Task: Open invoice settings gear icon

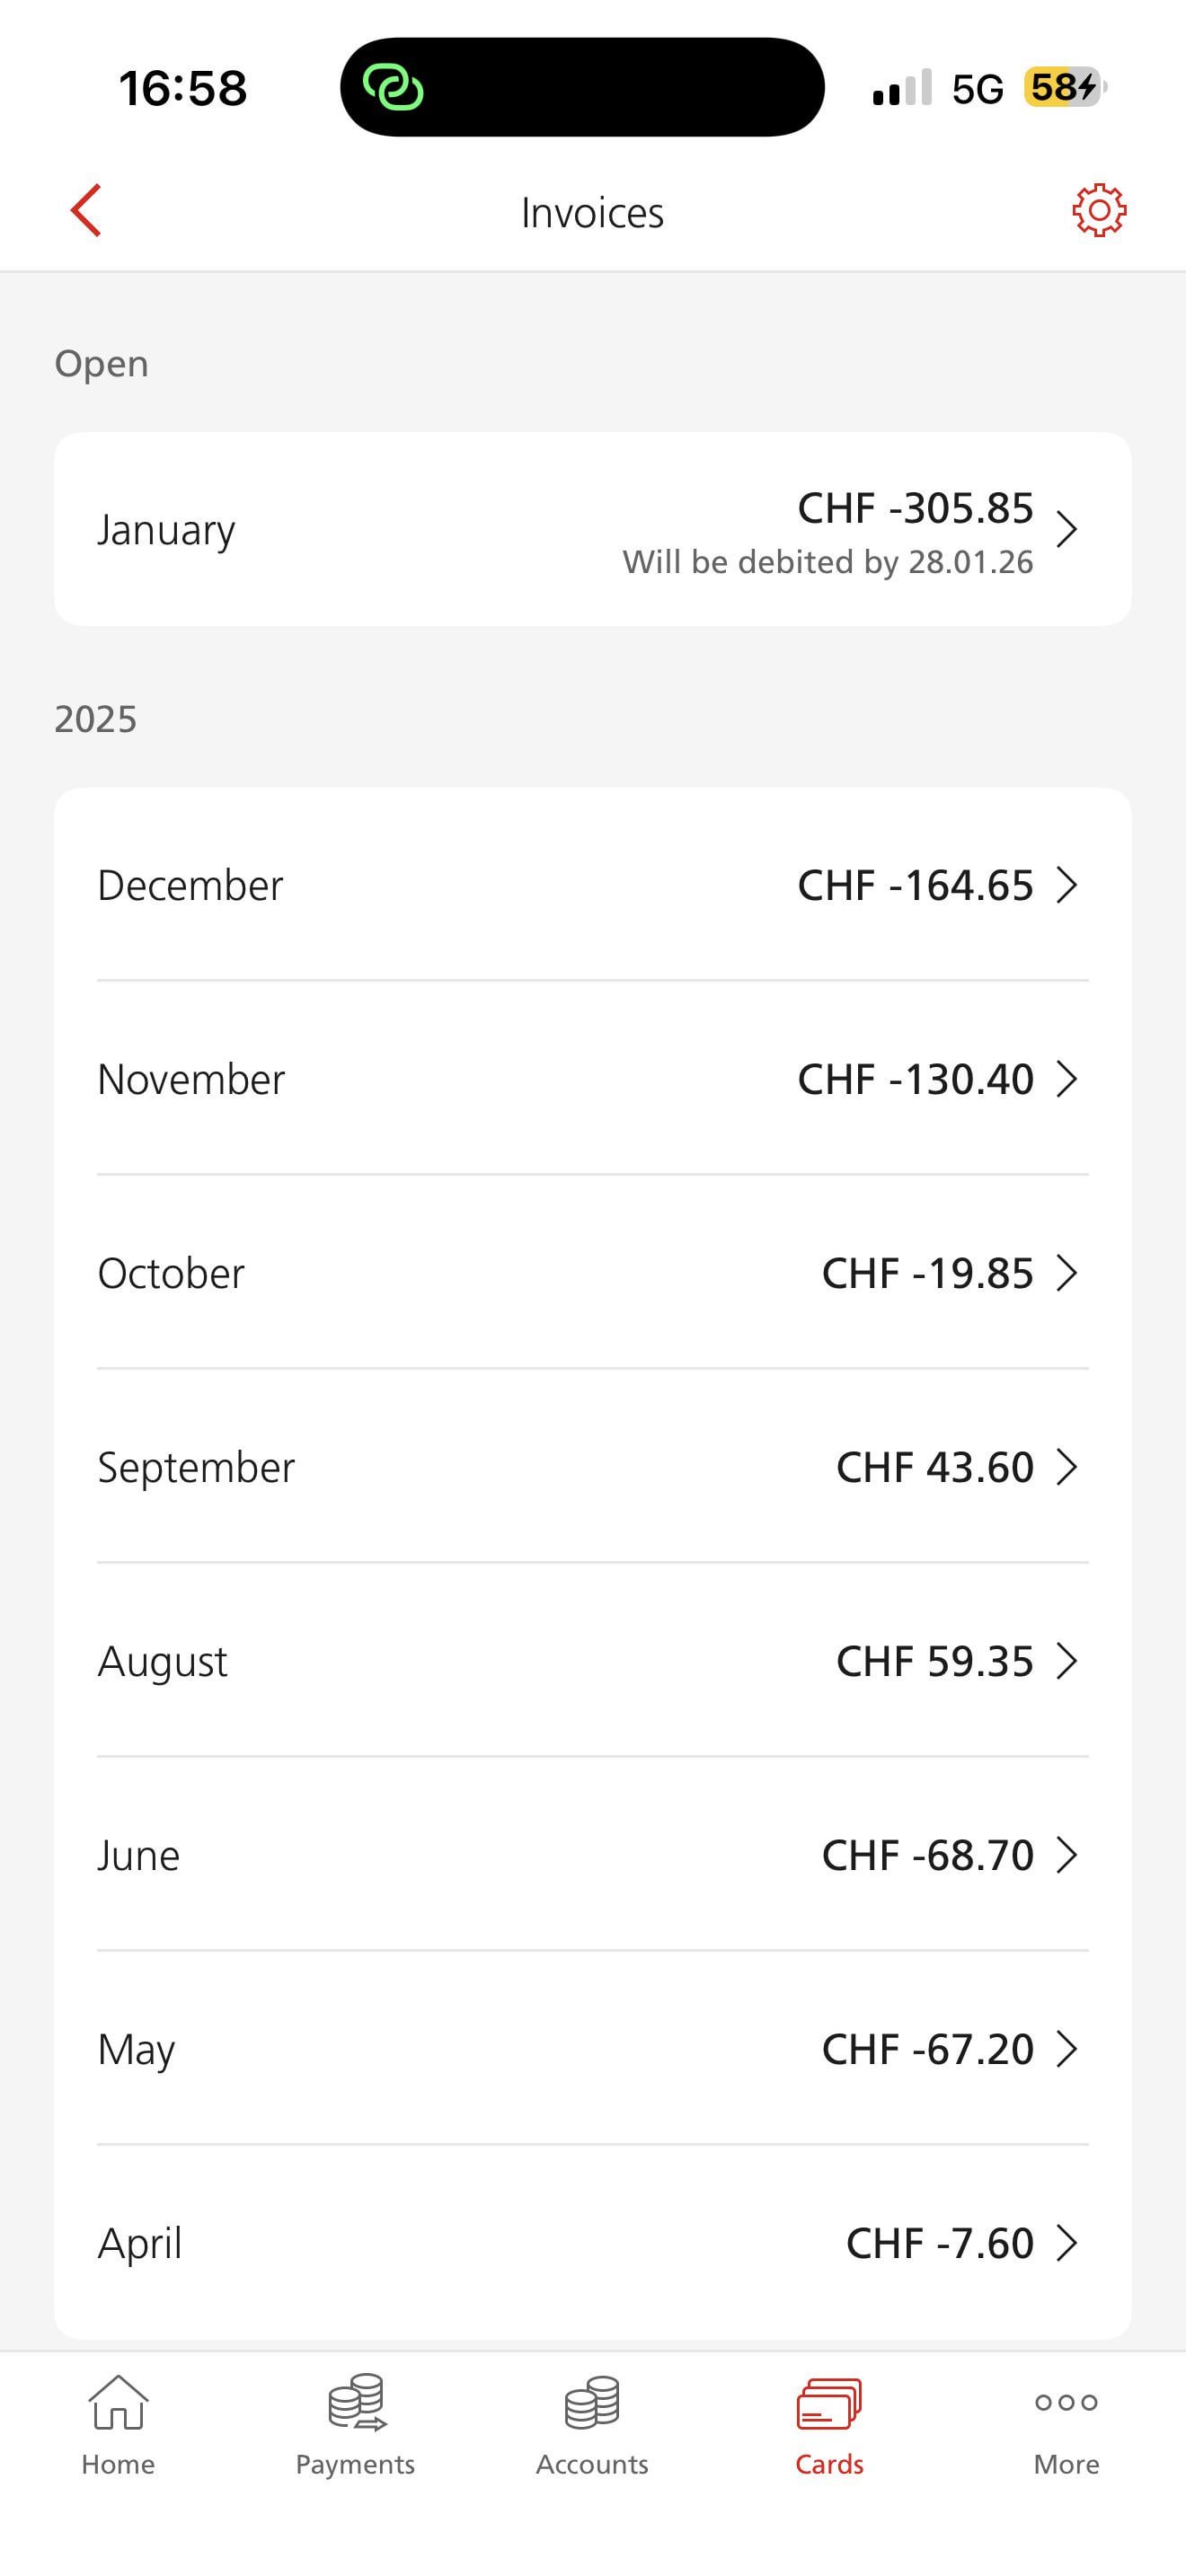Action: 1098,210
